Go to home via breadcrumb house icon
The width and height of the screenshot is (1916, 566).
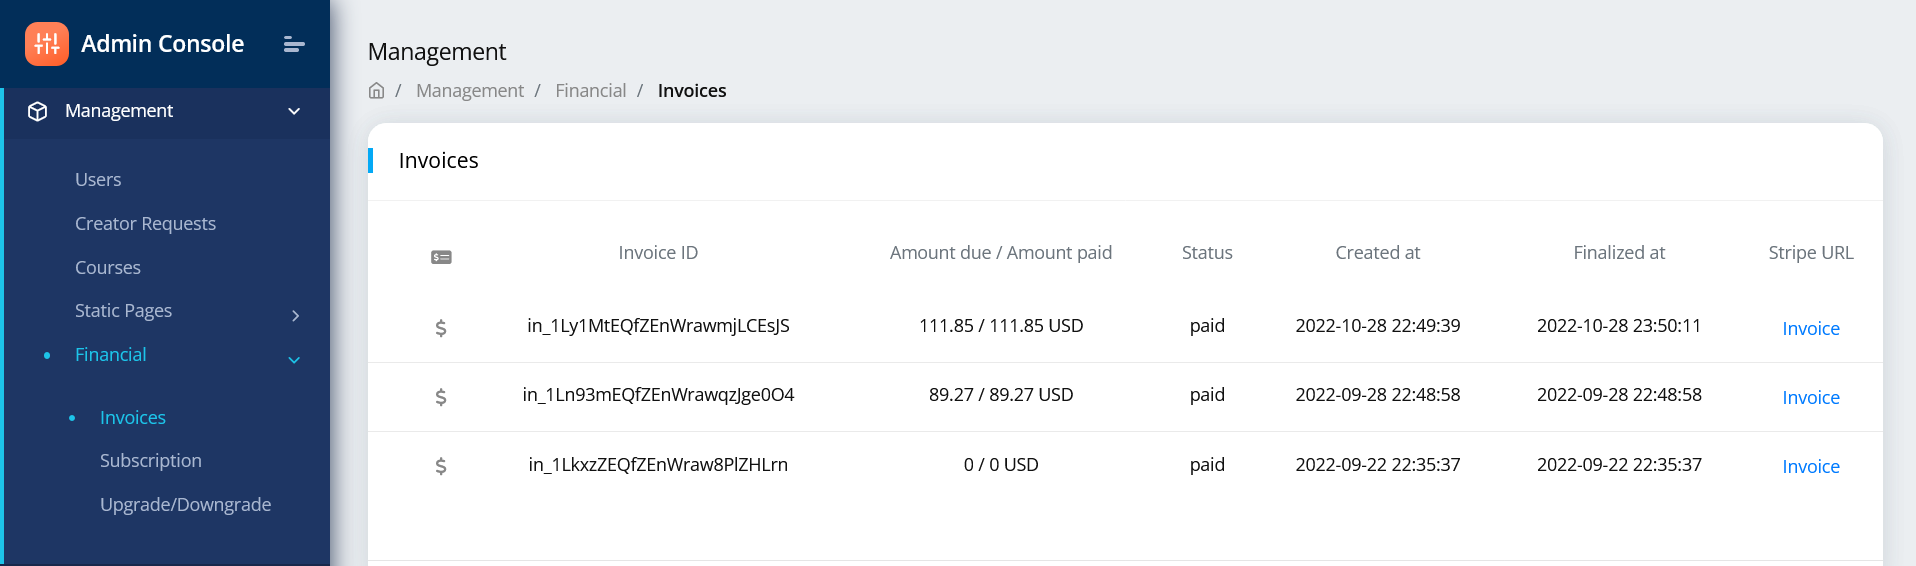[377, 91]
